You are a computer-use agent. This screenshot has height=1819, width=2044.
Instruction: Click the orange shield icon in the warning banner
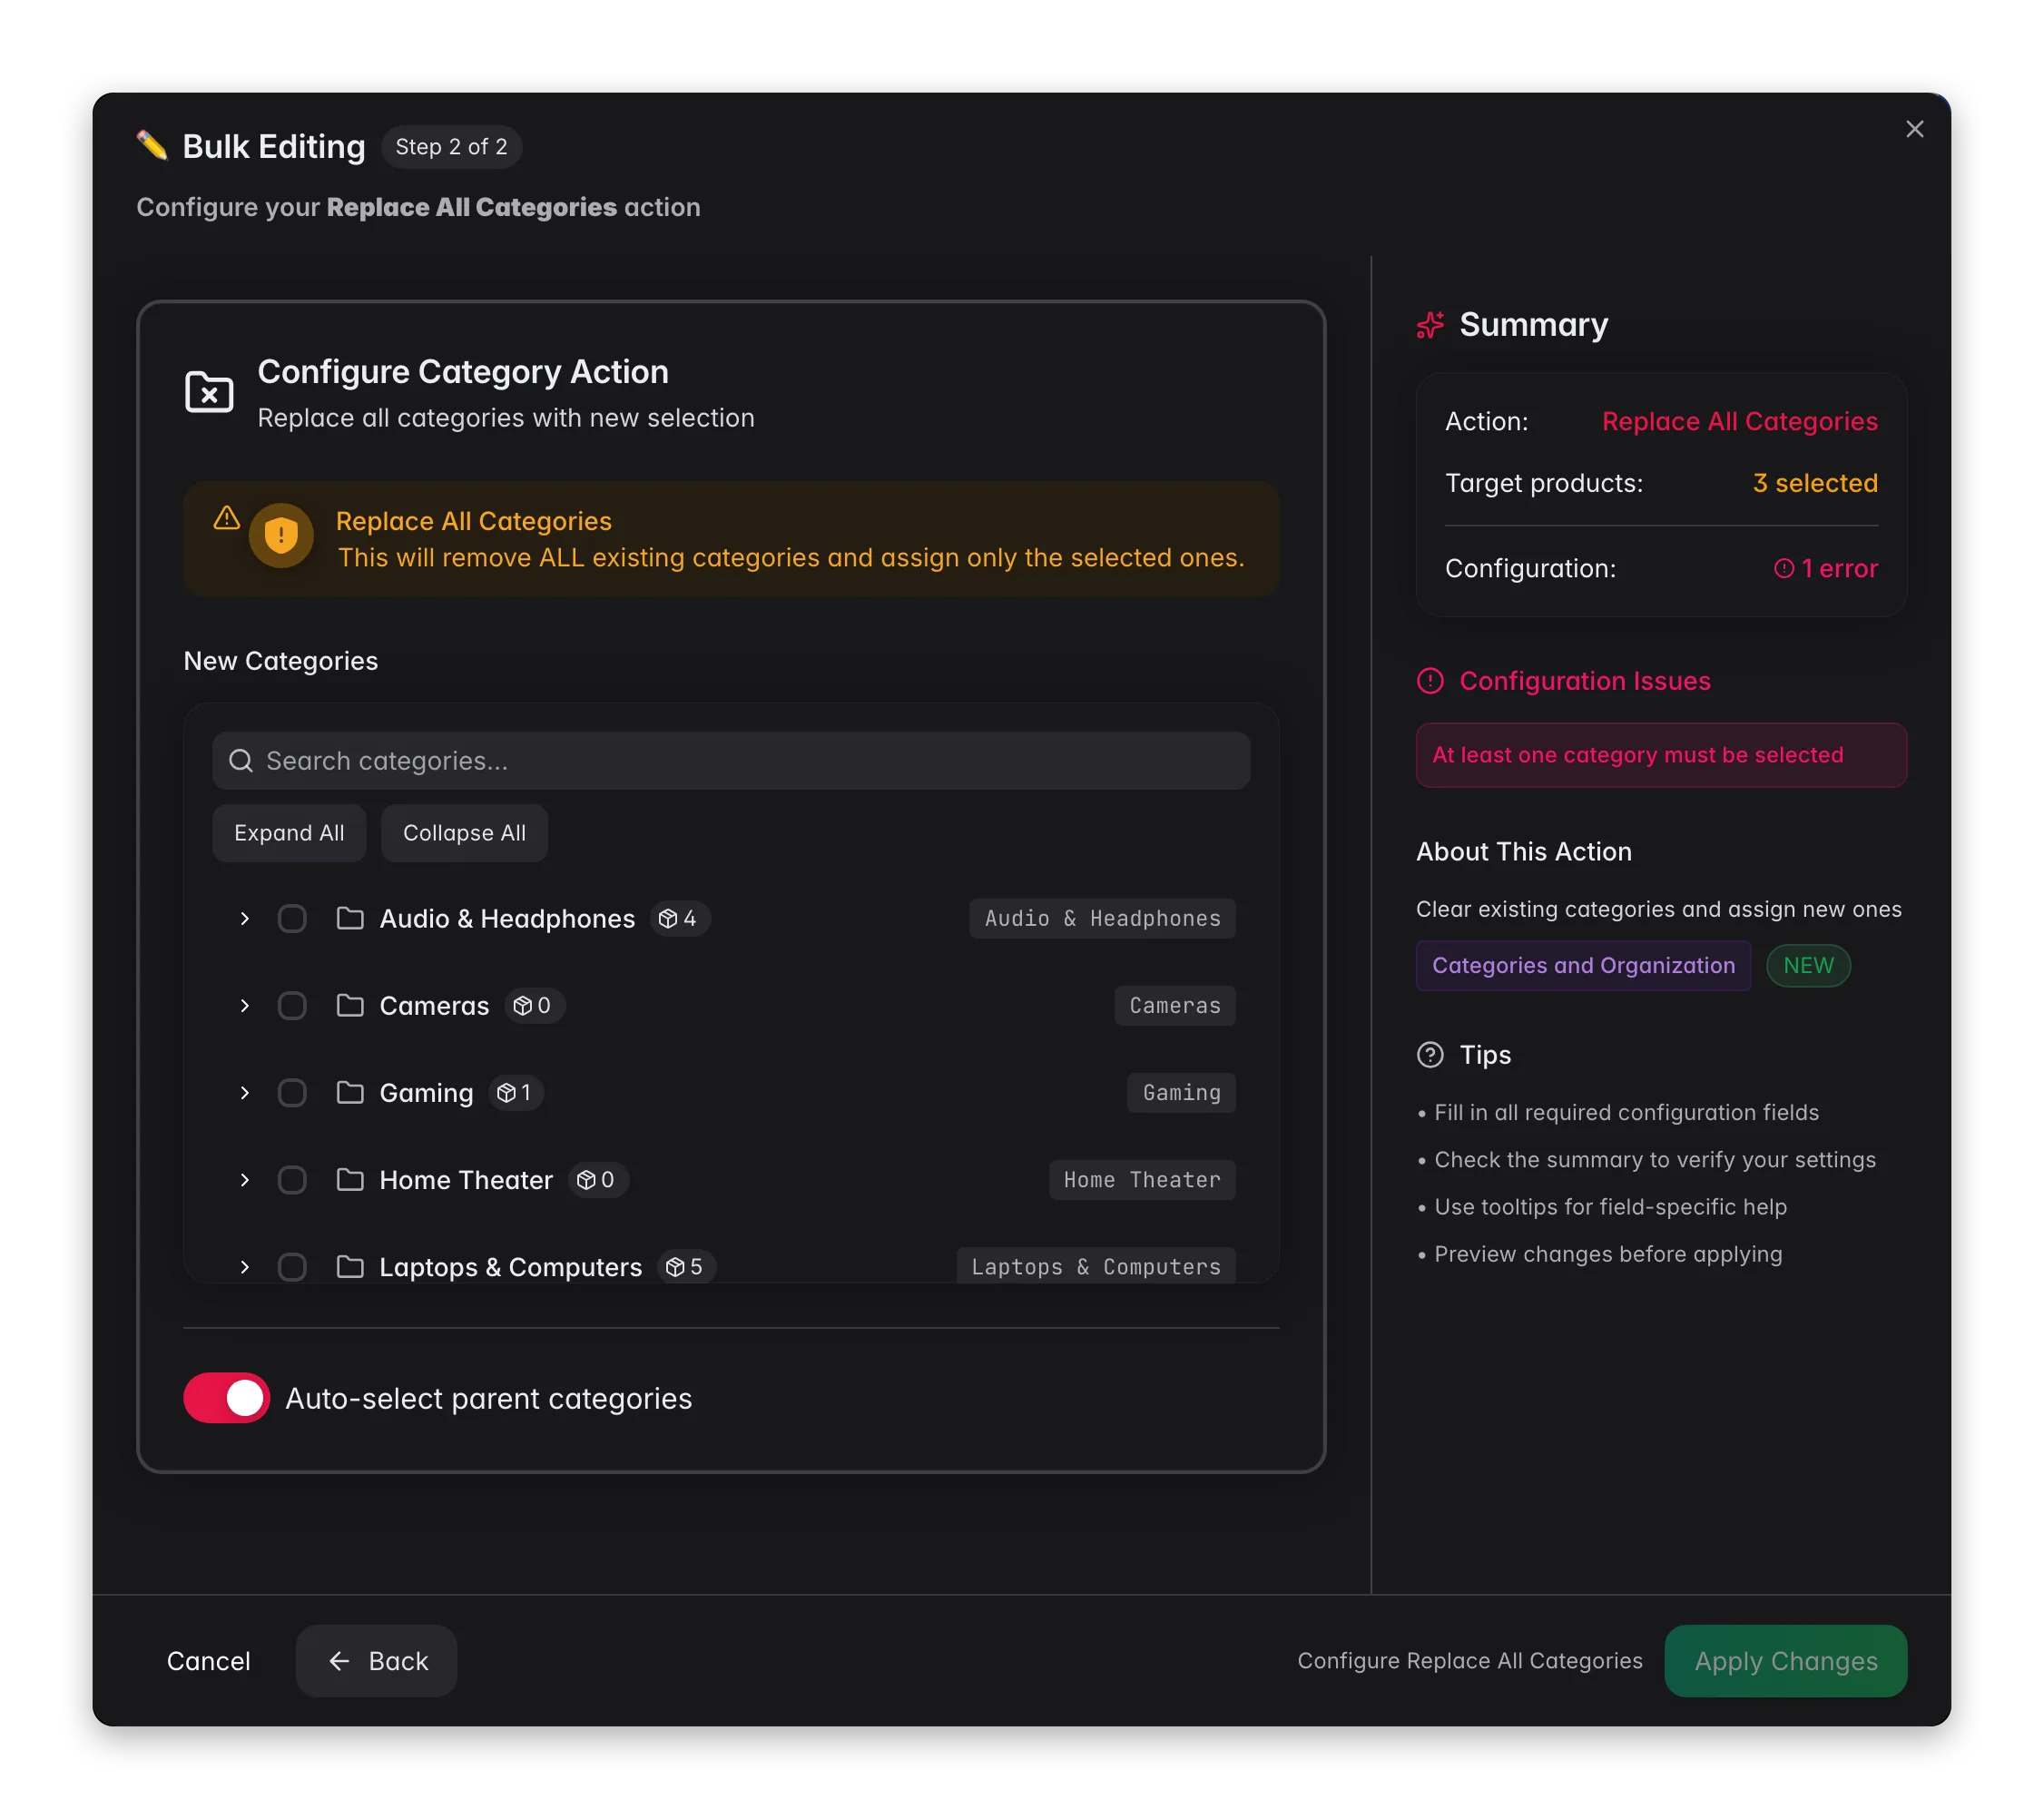pos(281,535)
